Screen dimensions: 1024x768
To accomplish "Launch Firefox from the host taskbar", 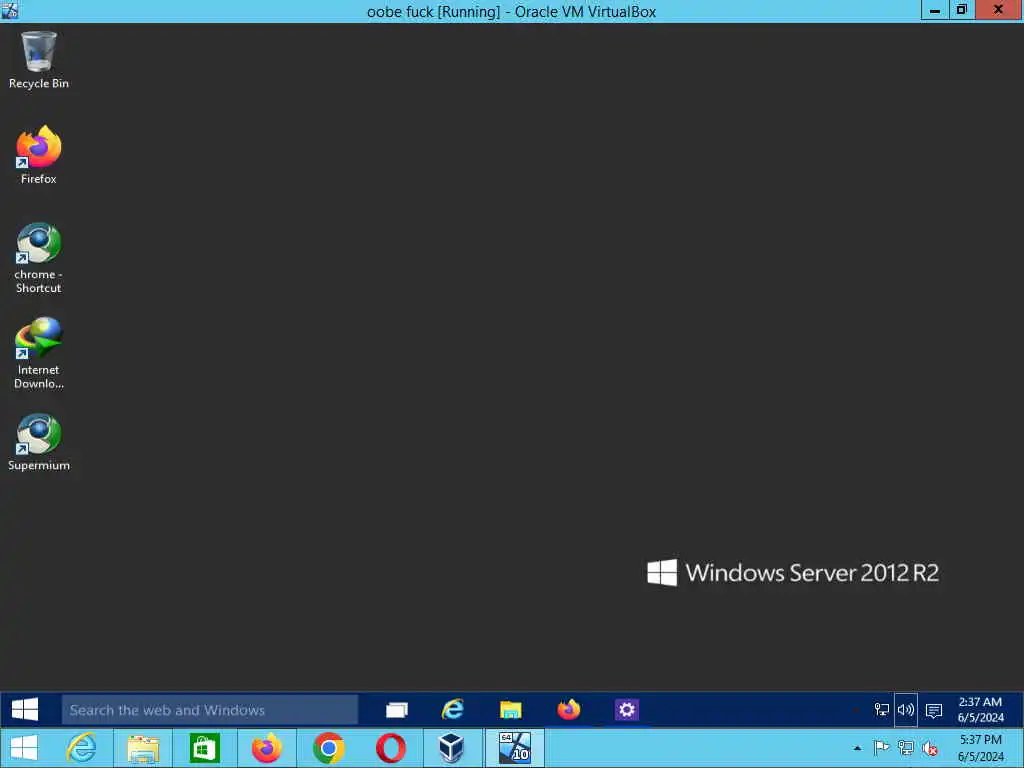I will 266,748.
